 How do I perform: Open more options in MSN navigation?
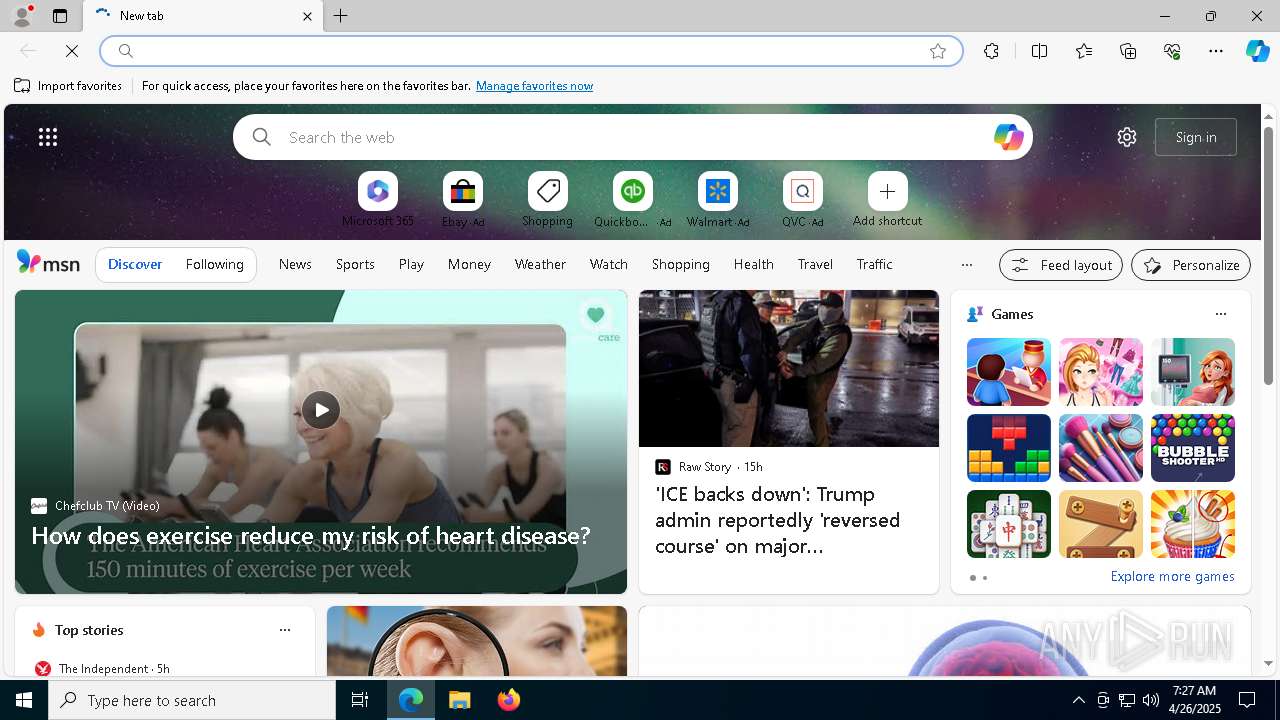pos(966,265)
